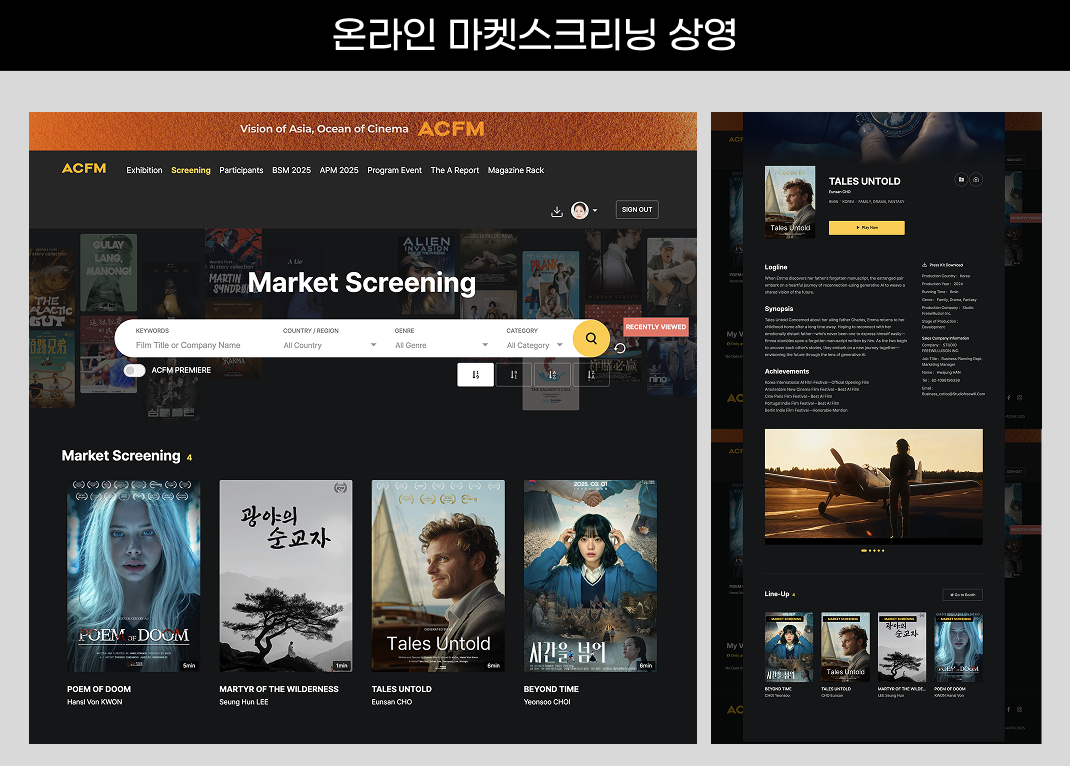Click the highlighted white sort button
This screenshot has width=1070, height=766.
click(x=476, y=374)
